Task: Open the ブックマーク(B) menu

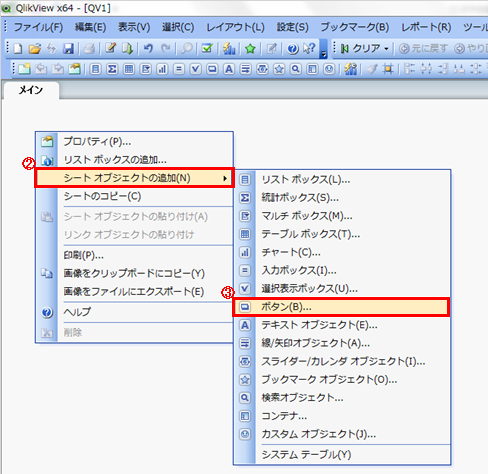Action: click(355, 27)
